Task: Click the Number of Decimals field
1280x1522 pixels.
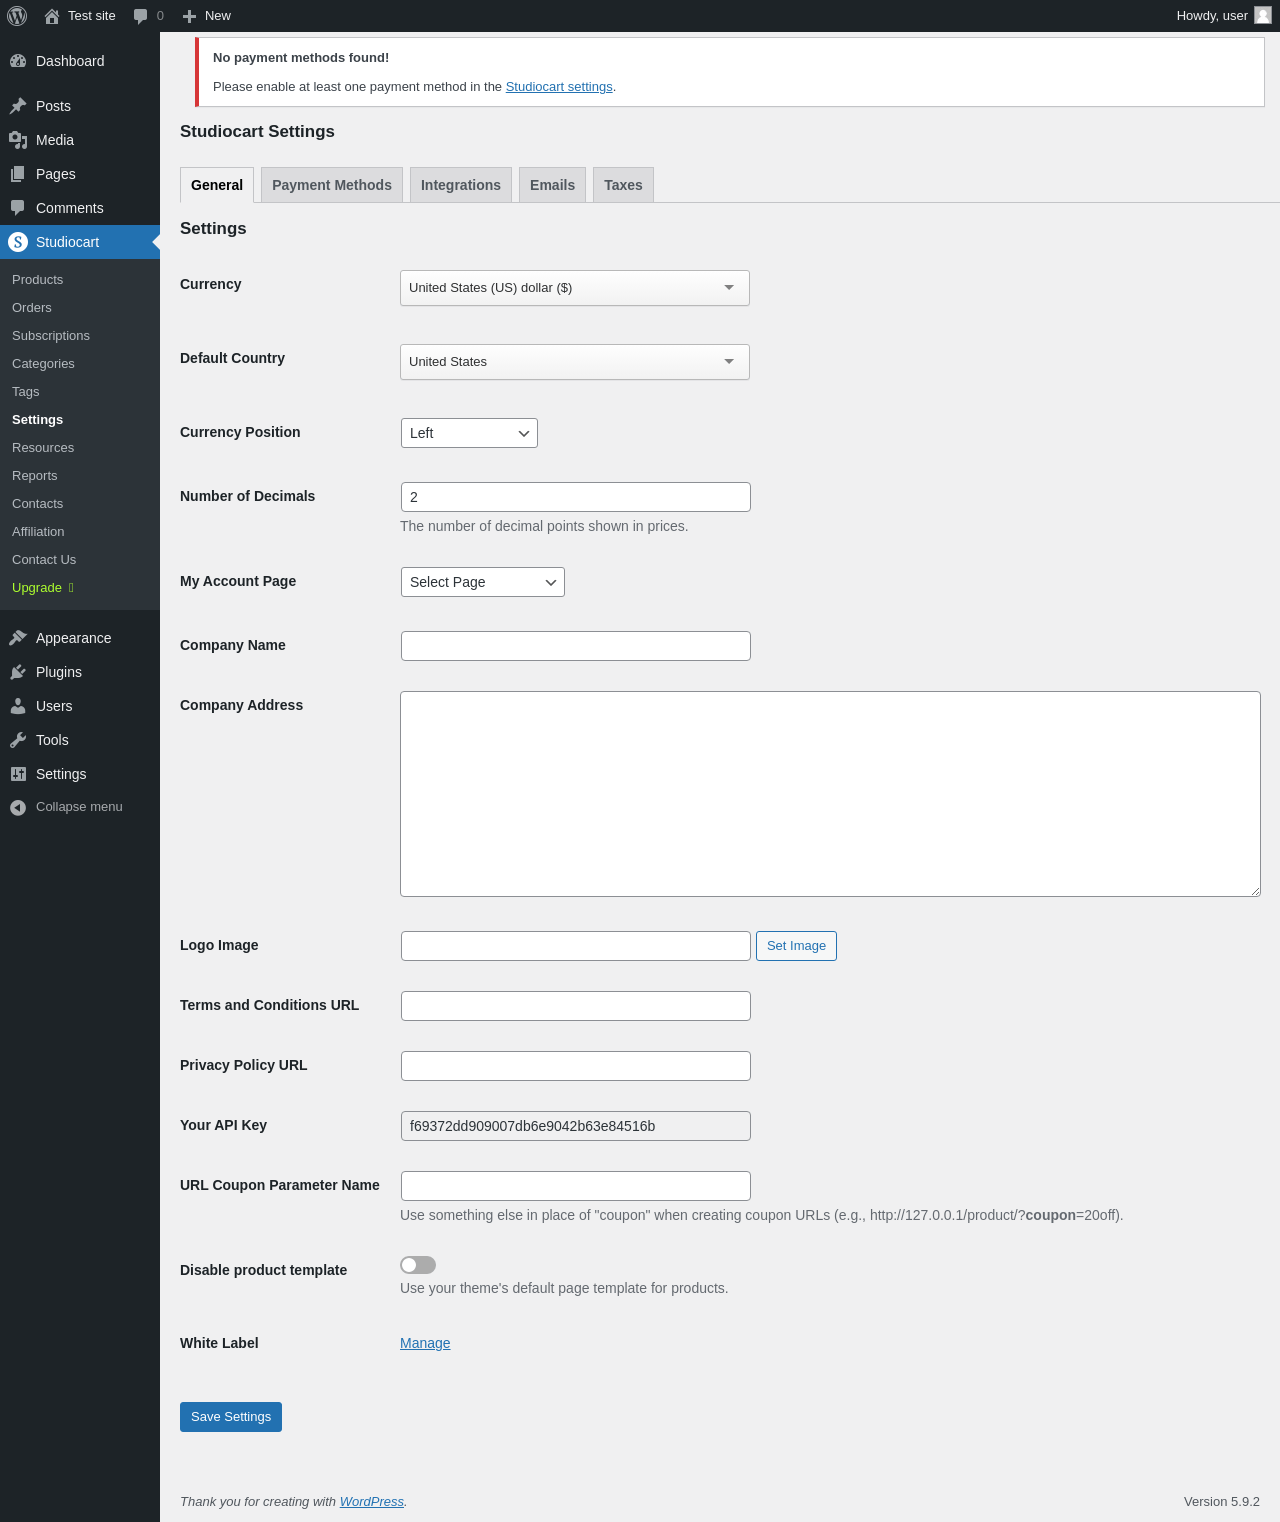Action: [576, 497]
